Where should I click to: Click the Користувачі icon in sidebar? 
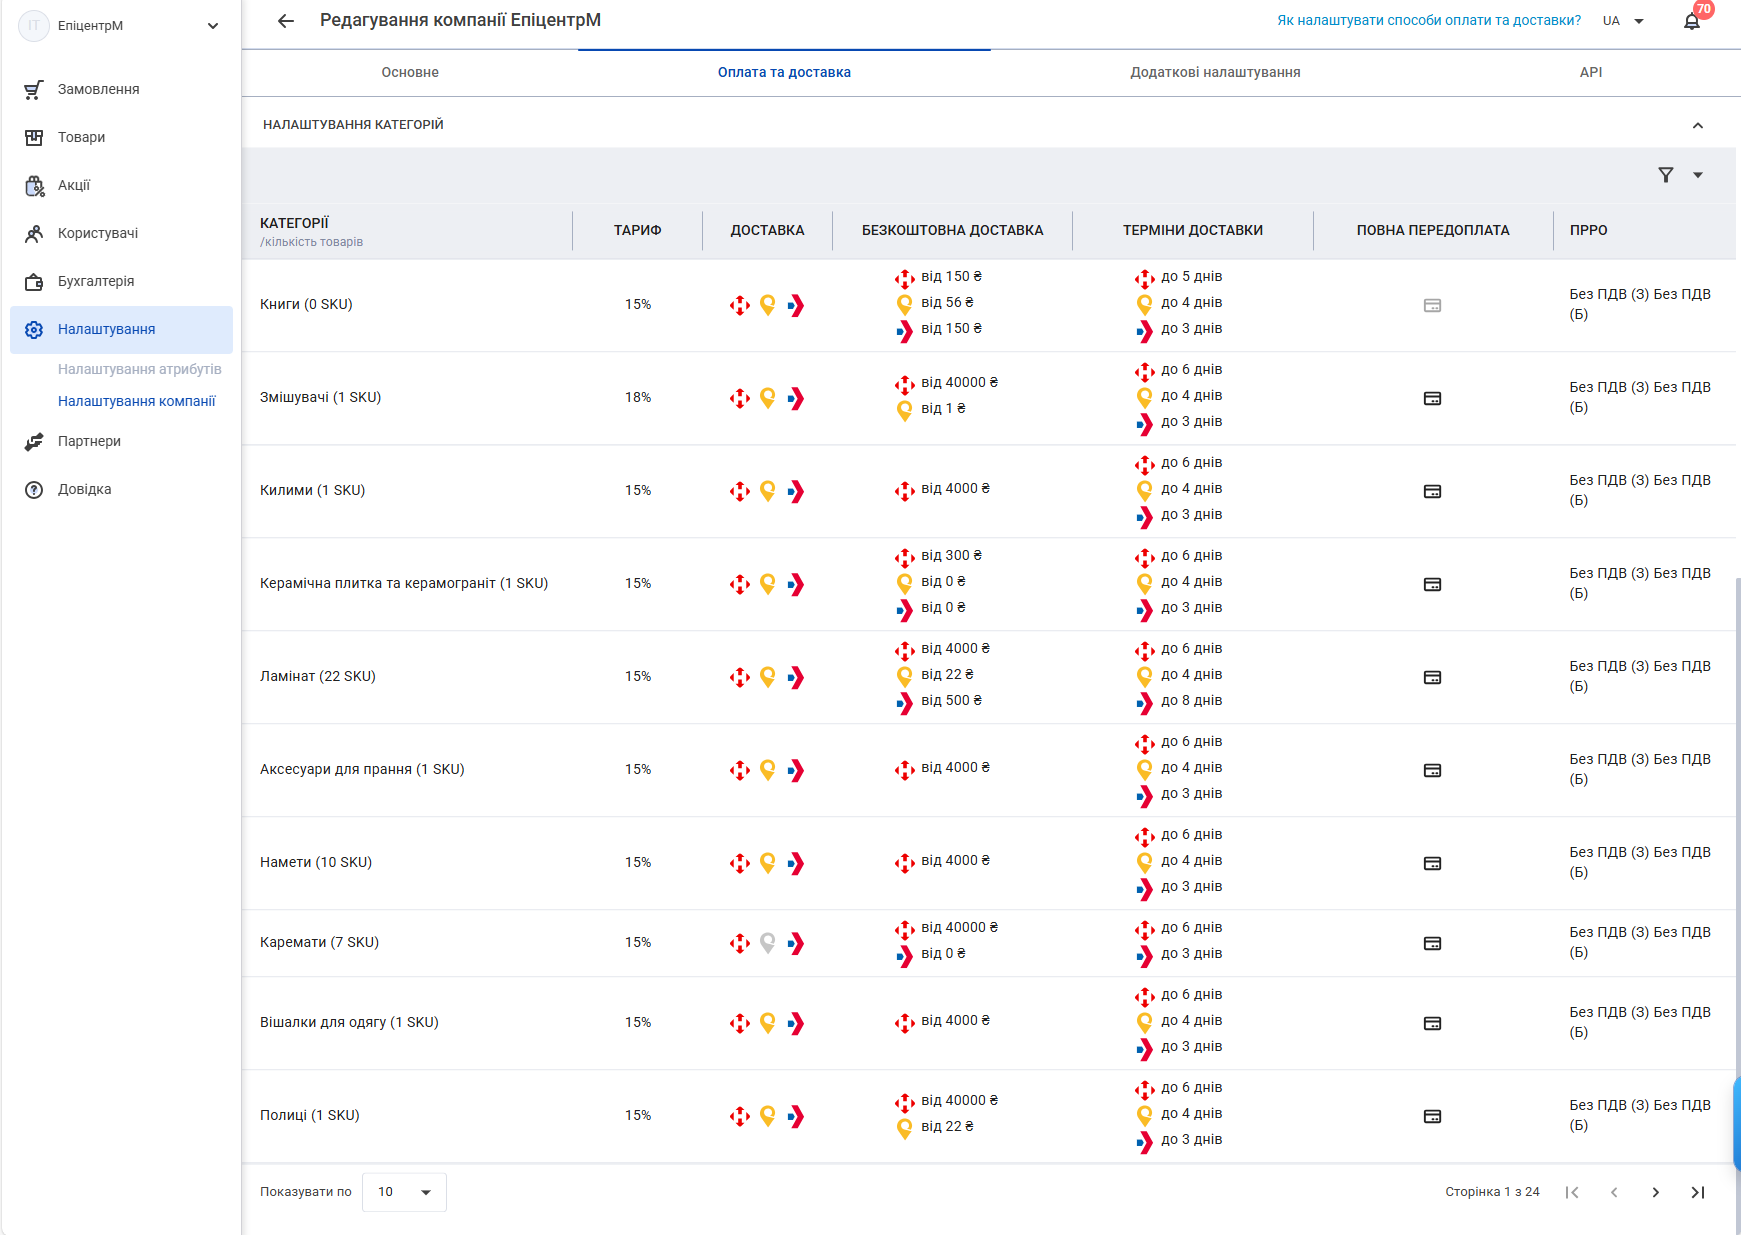point(34,233)
